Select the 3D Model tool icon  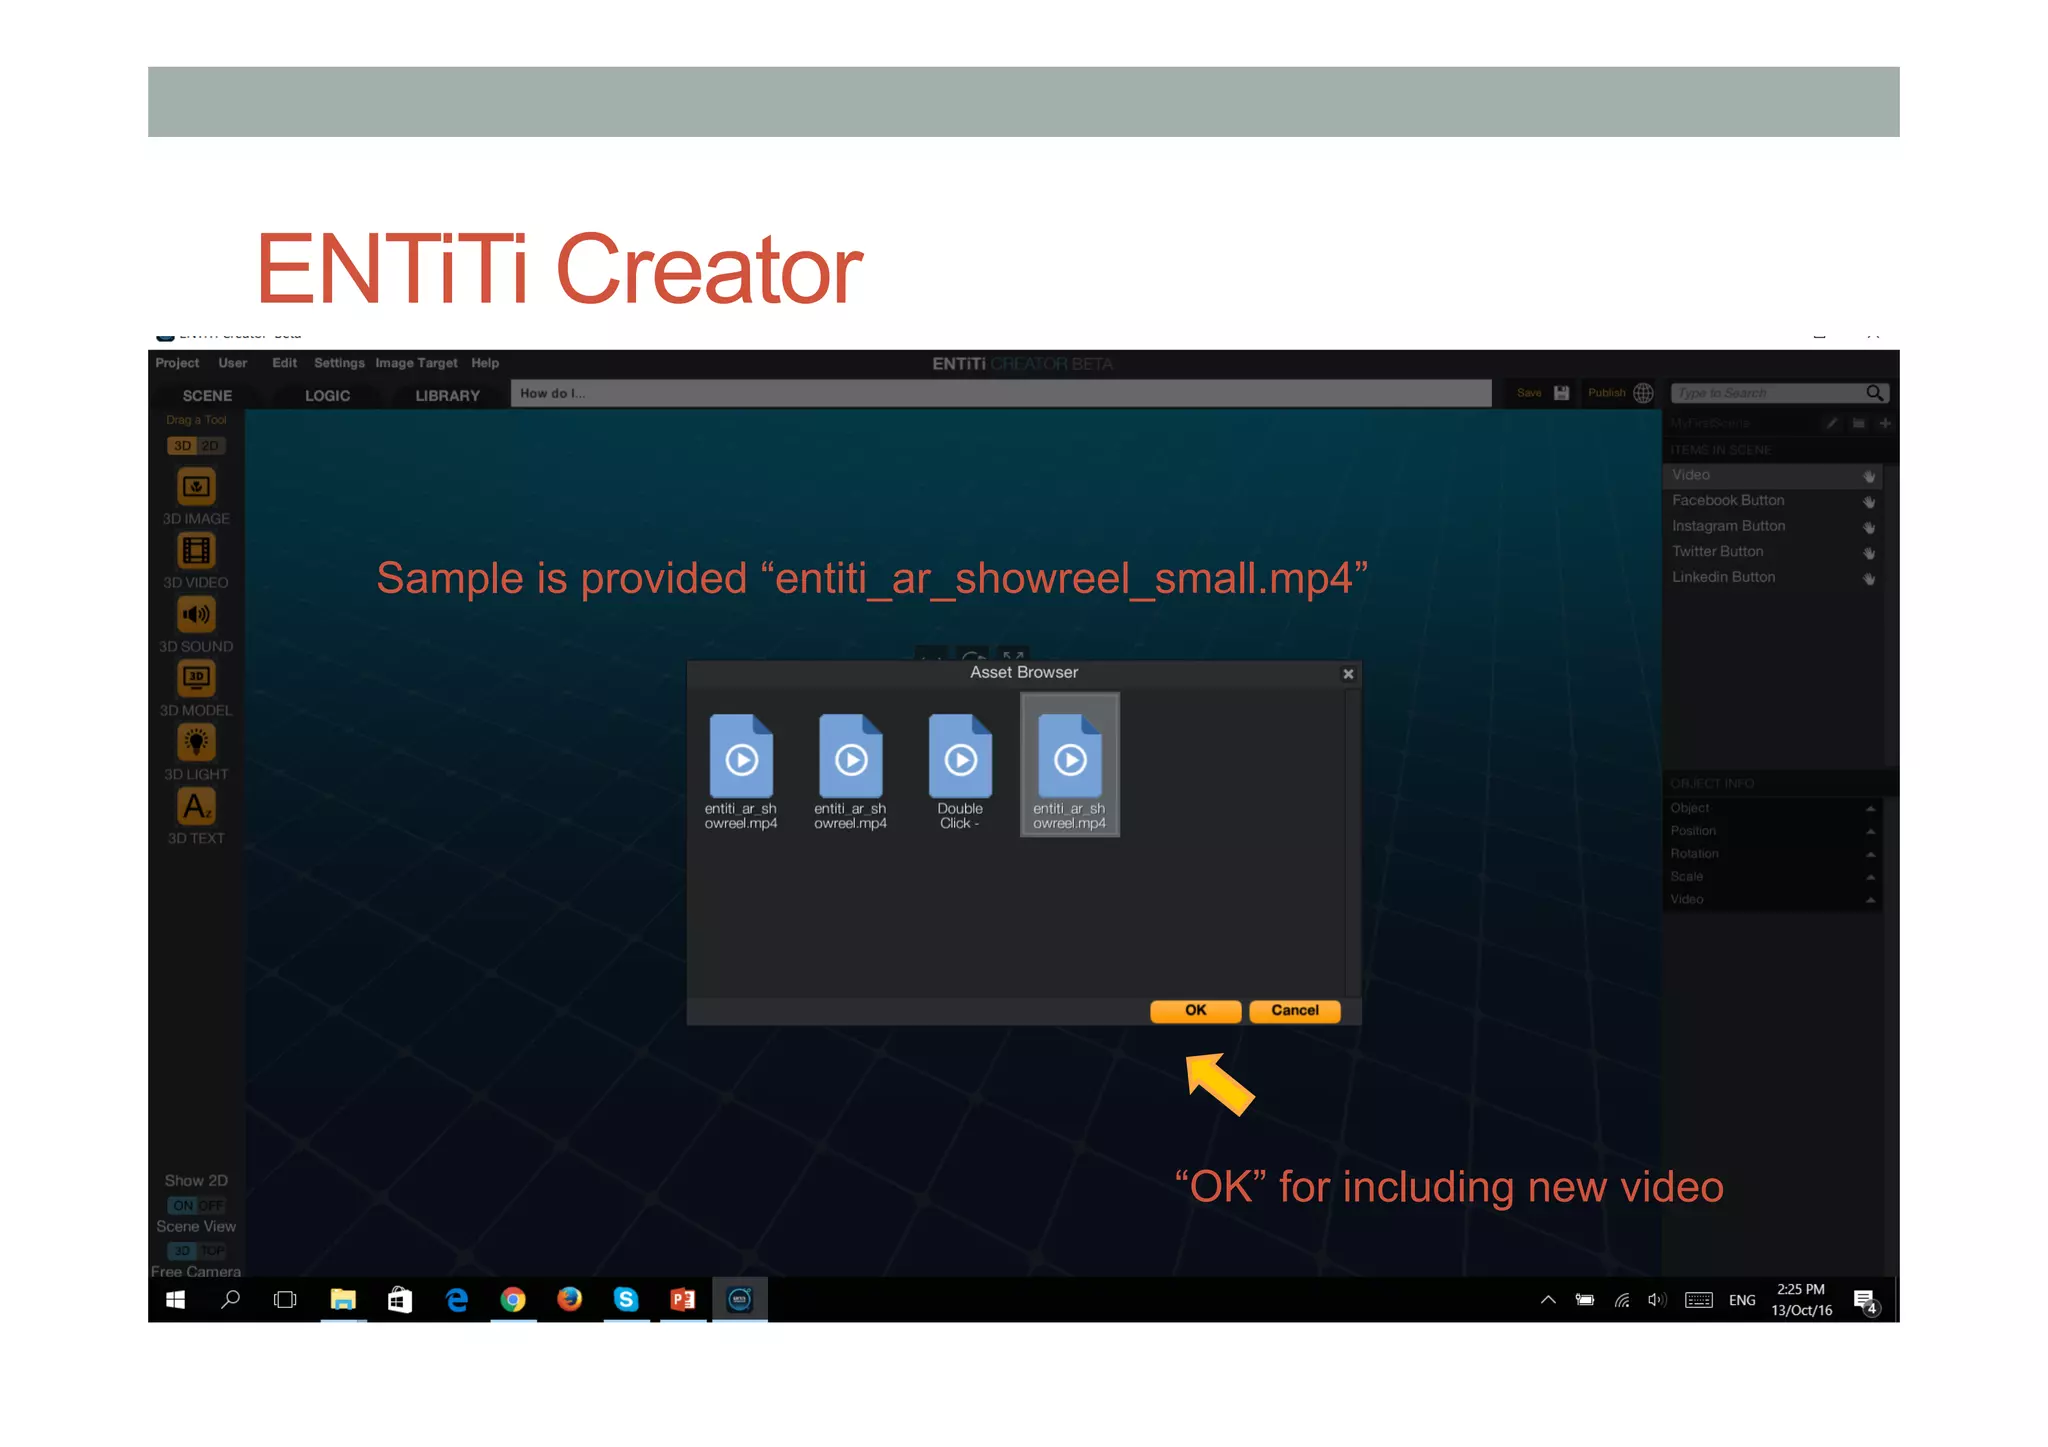click(196, 679)
